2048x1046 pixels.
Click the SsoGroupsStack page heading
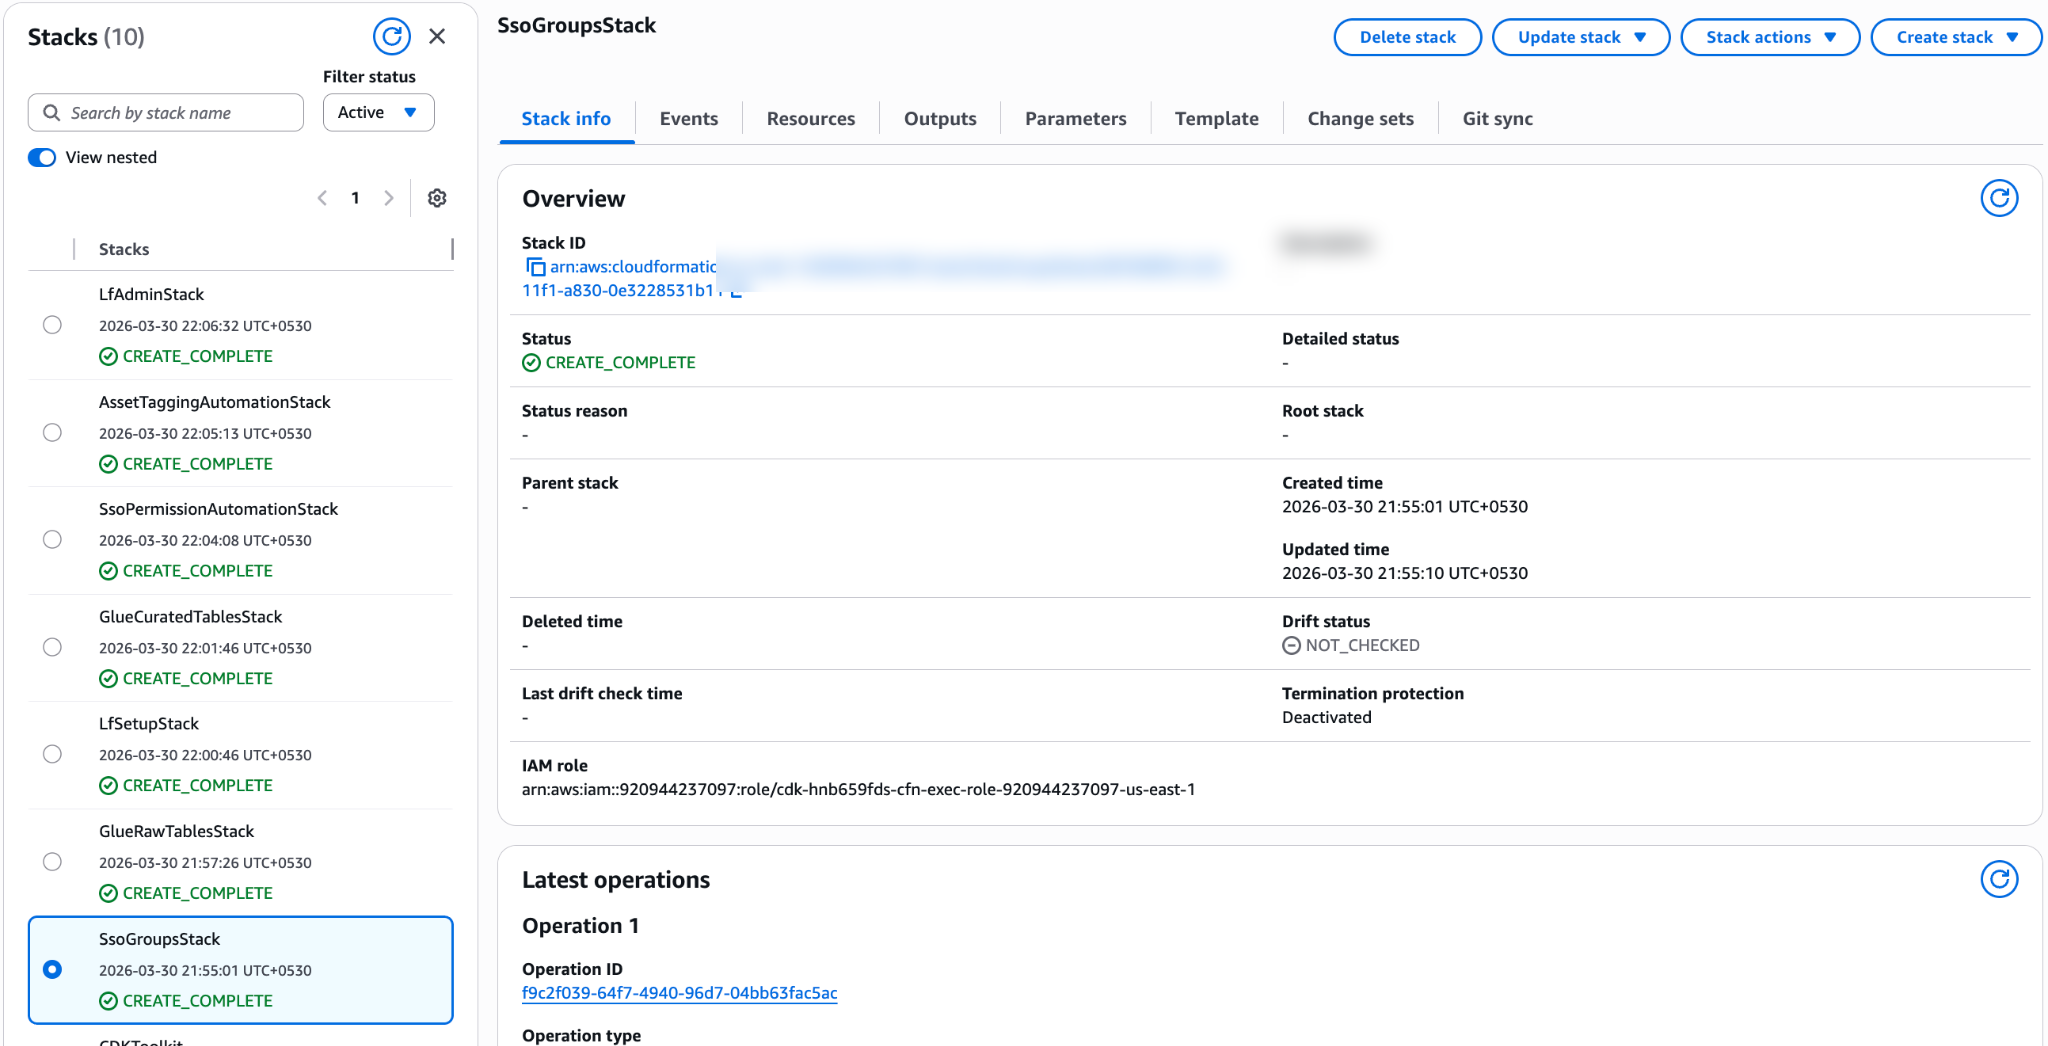coord(577,26)
